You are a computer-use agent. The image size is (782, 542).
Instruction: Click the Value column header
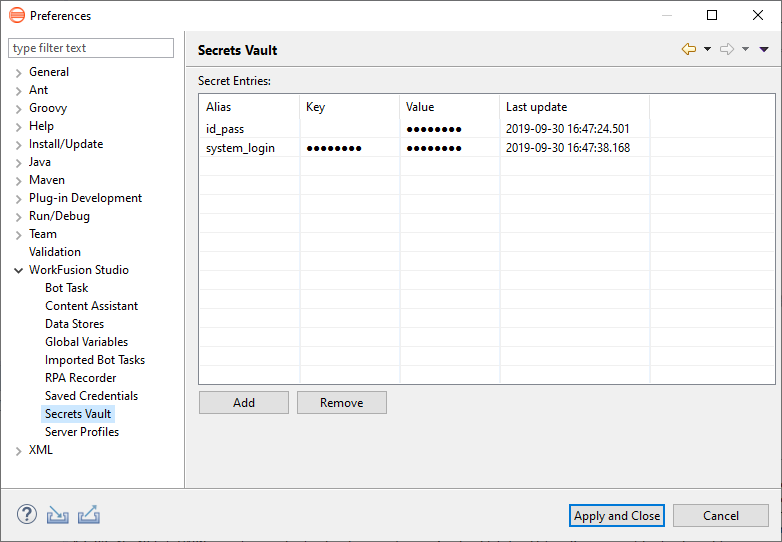[x=449, y=107]
